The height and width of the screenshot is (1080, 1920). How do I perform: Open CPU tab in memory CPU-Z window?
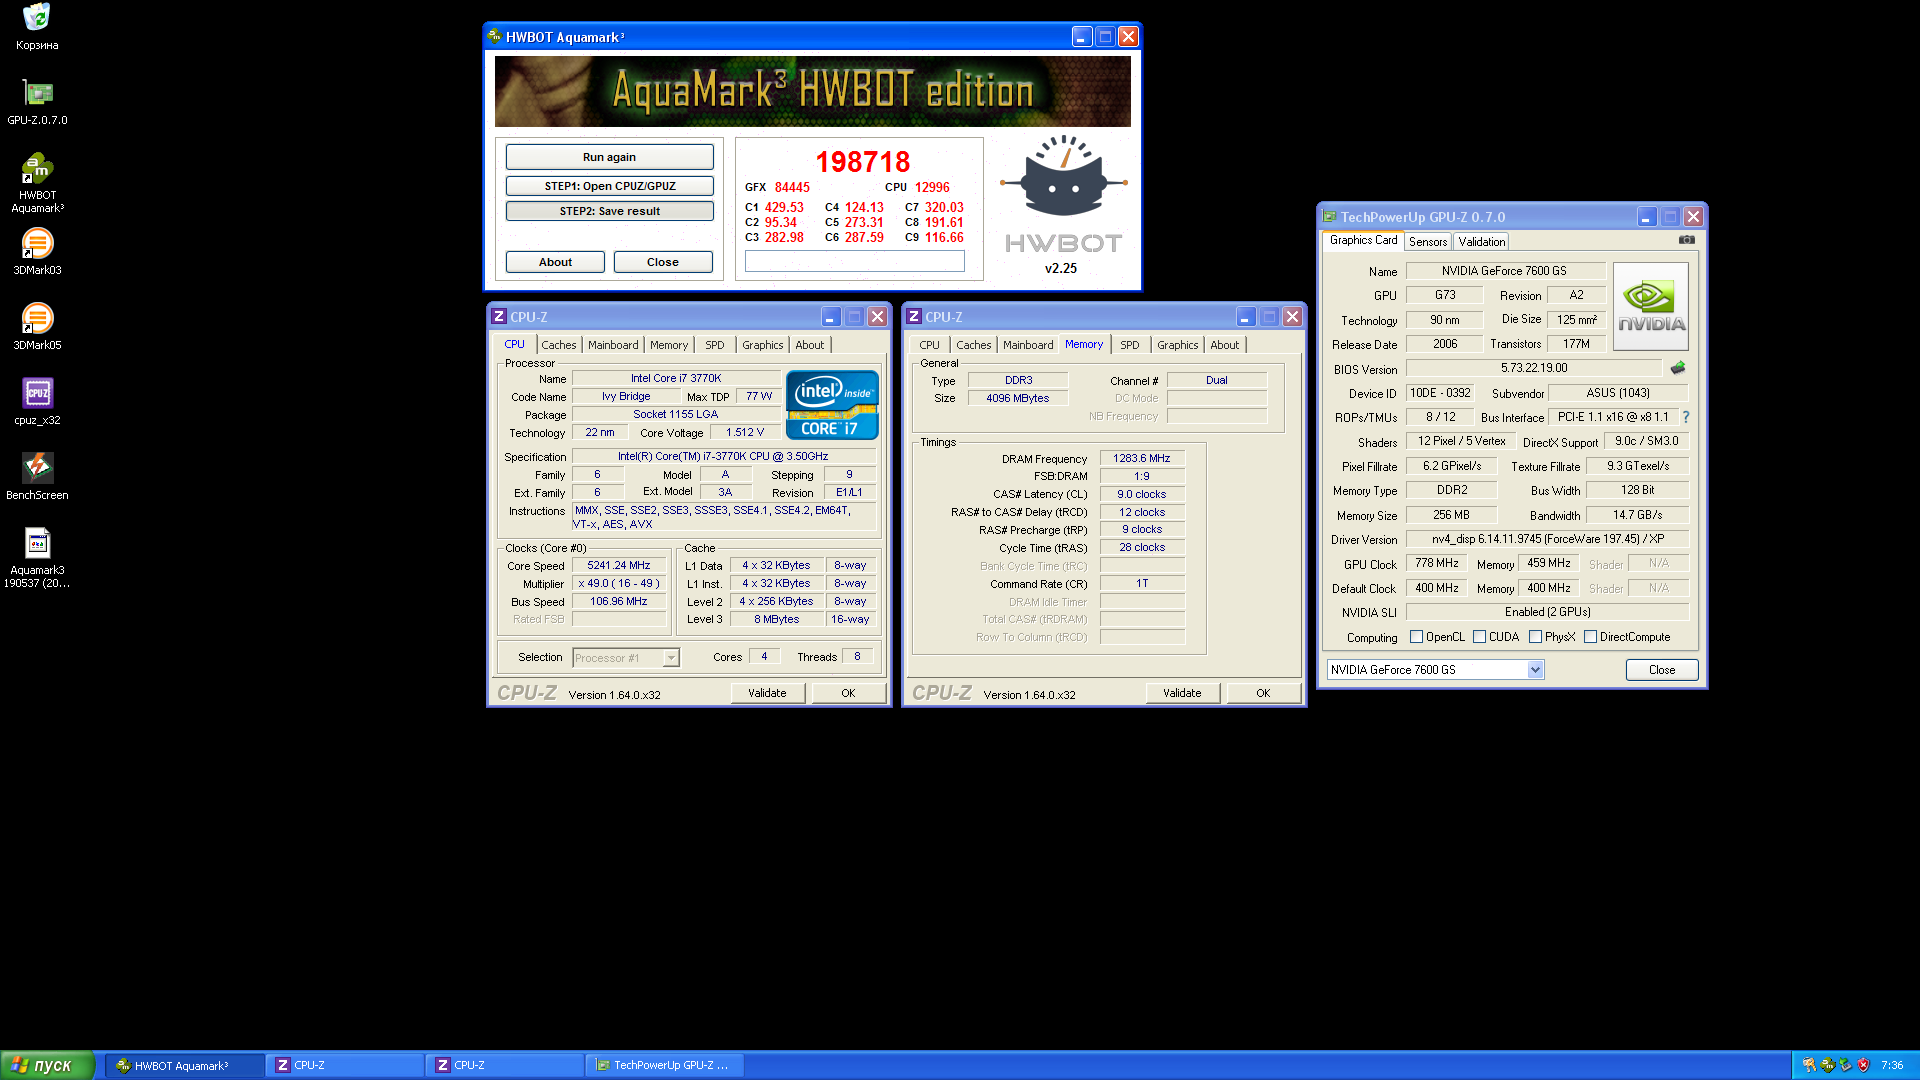[x=930, y=345]
